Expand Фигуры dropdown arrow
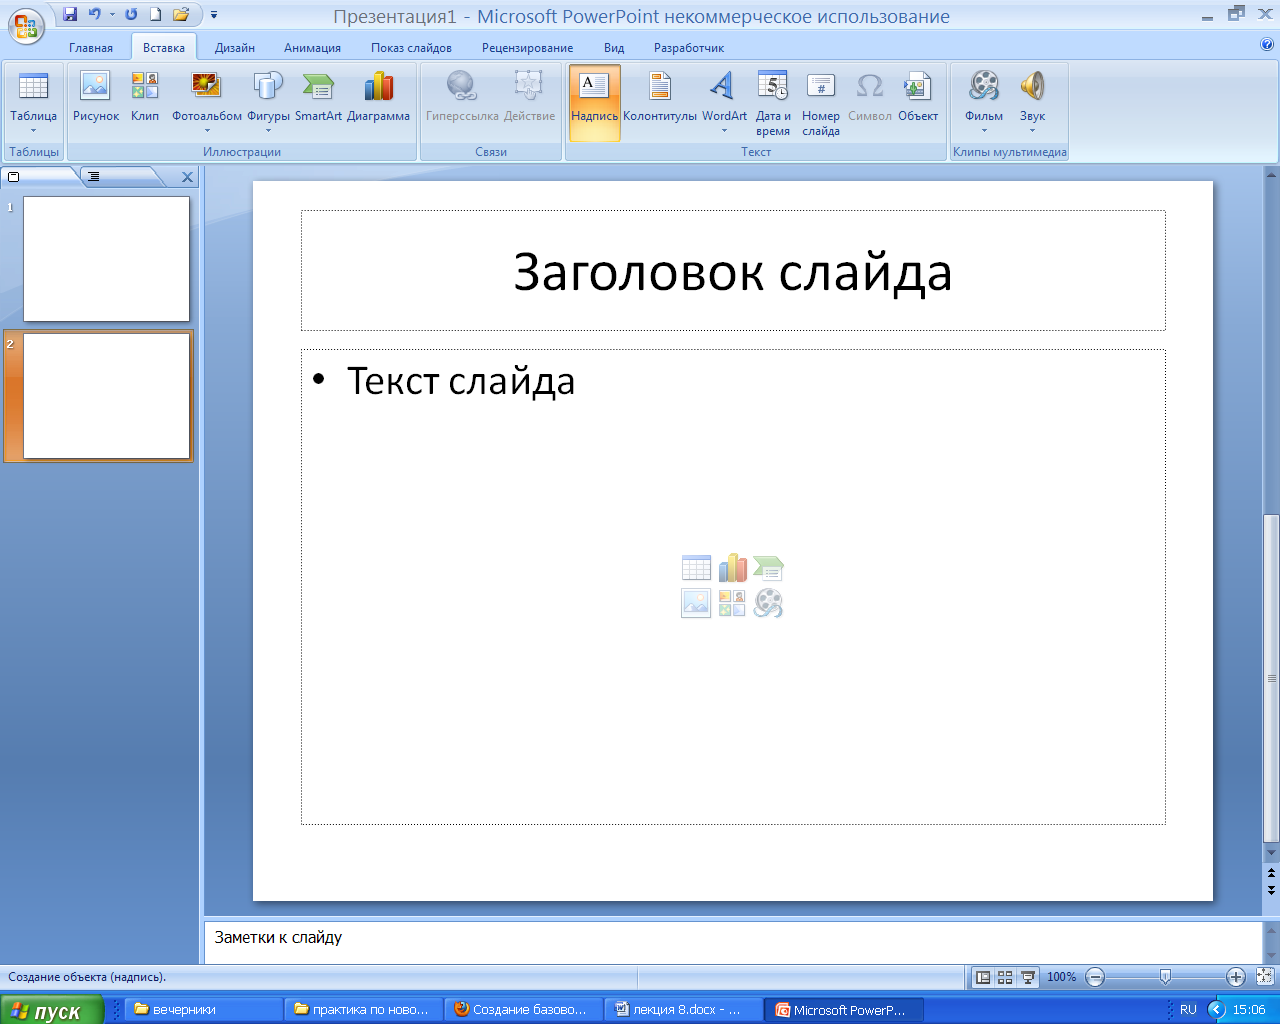1280x1024 pixels. (268, 131)
